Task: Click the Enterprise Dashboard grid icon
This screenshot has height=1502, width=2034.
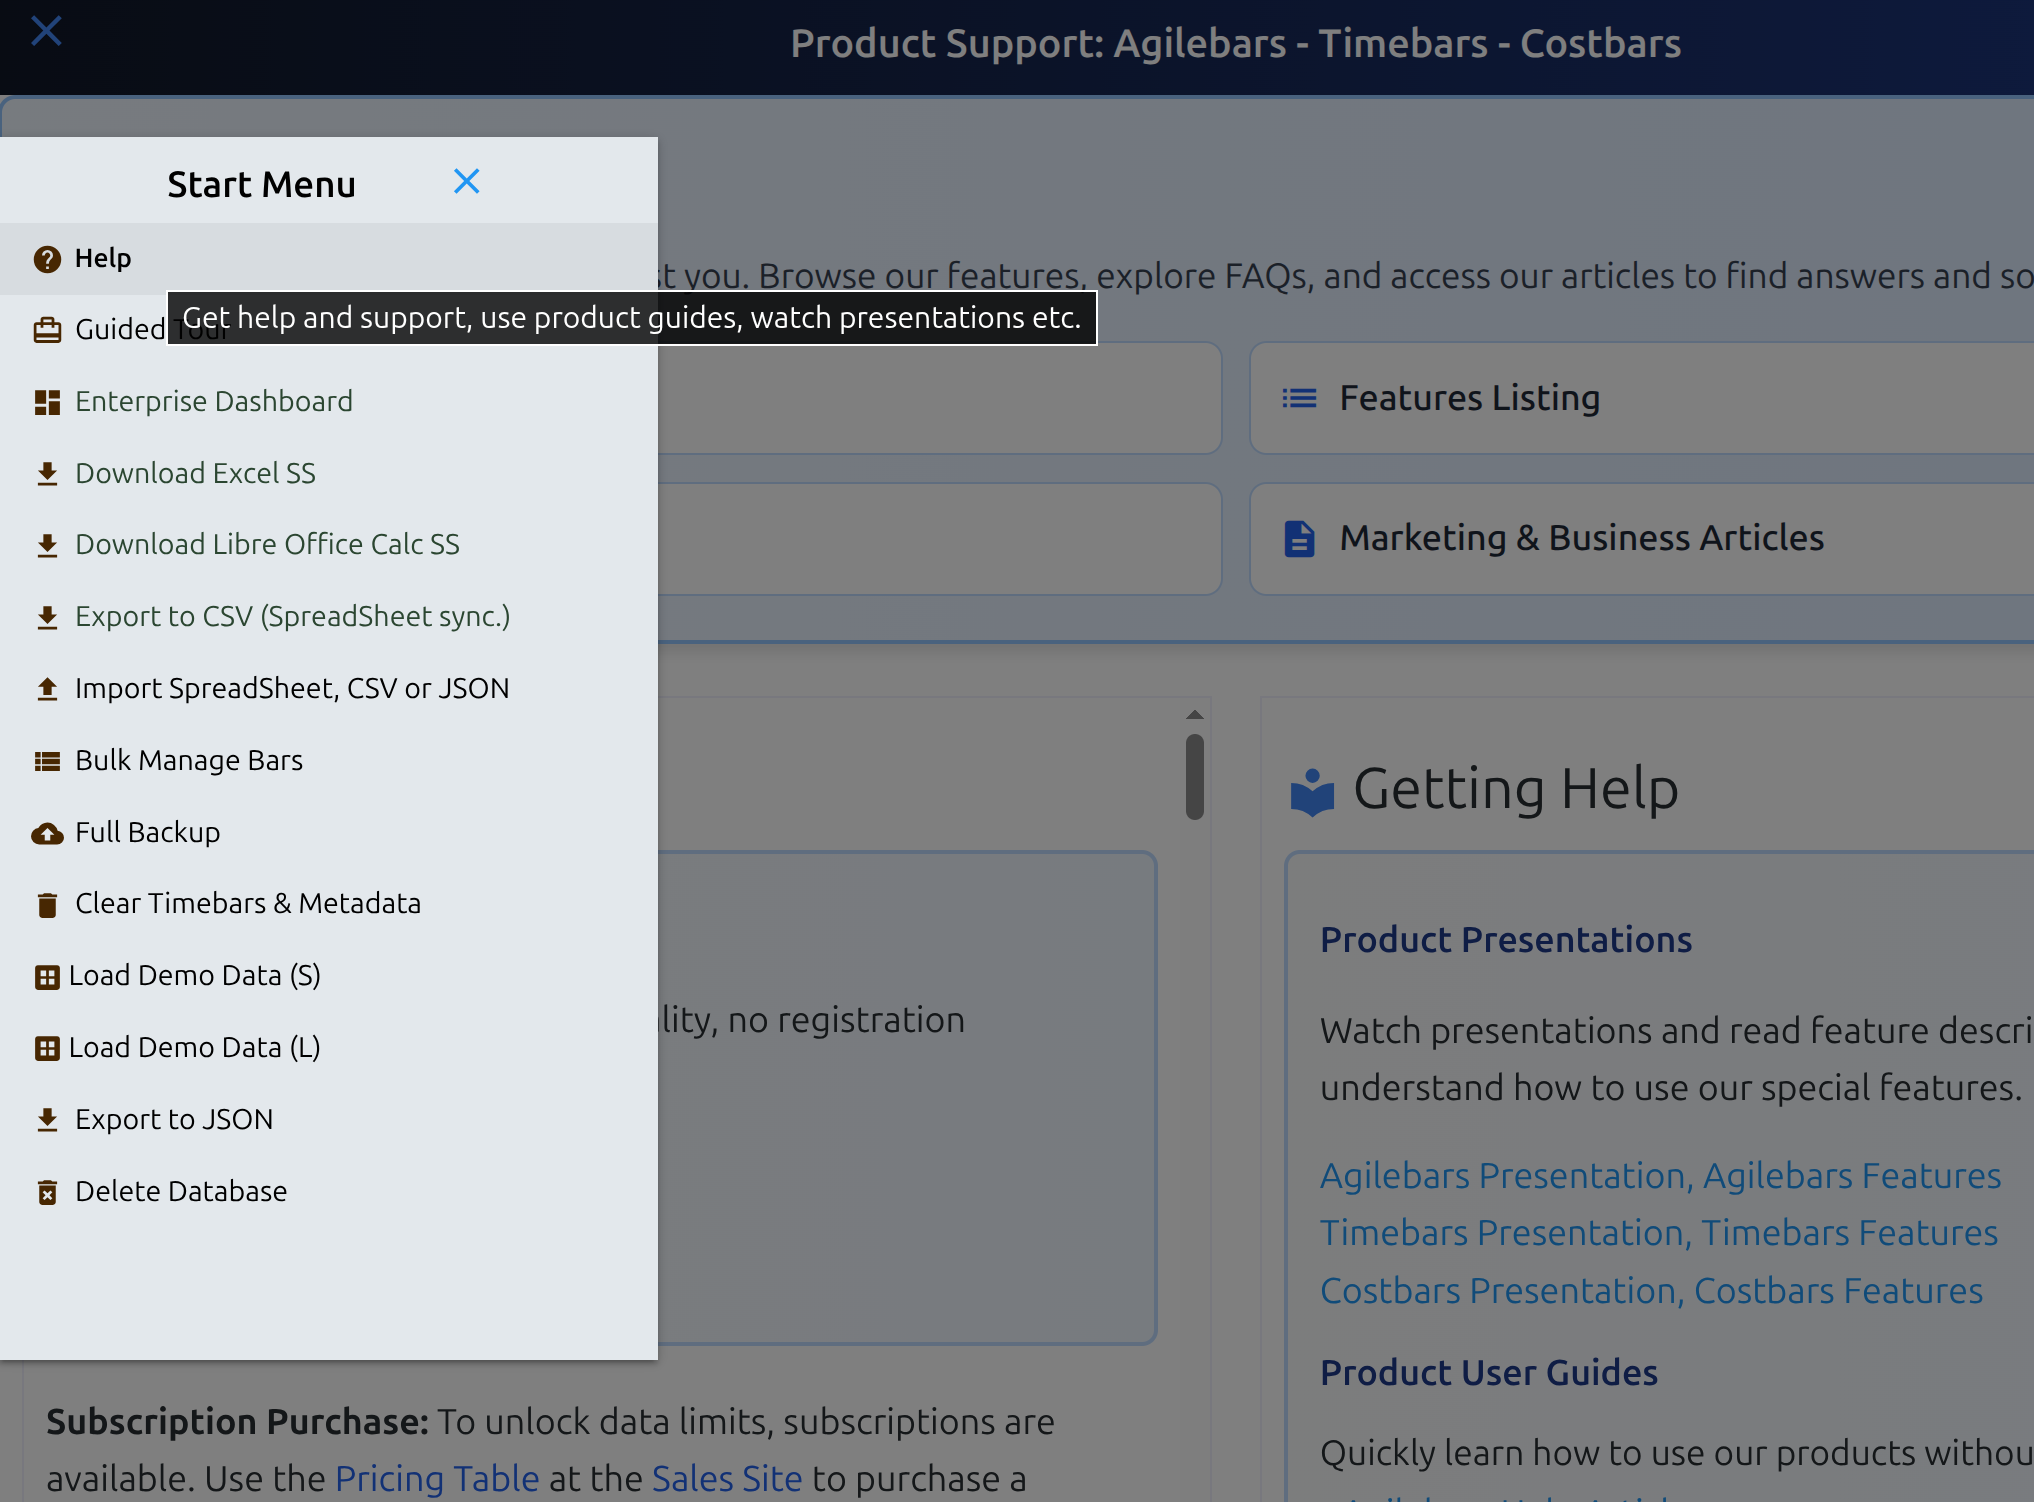Action: [x=47, y=402]
